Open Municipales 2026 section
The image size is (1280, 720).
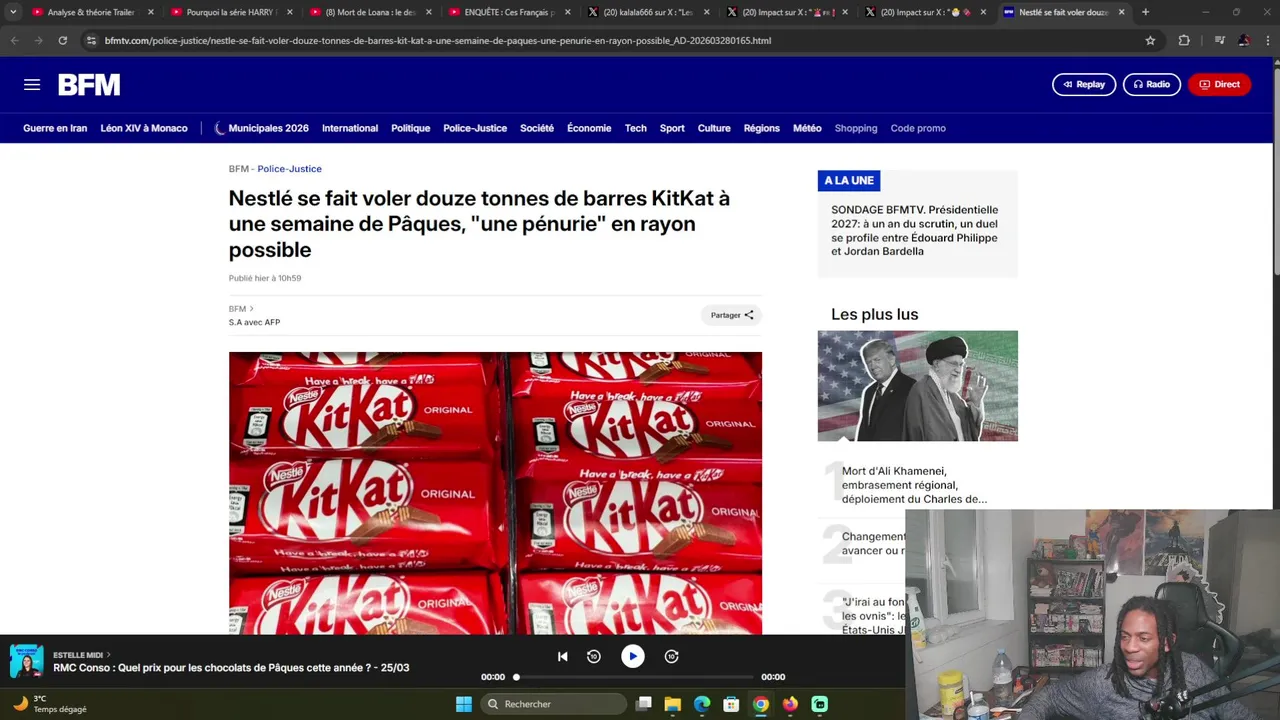(262, 128)
